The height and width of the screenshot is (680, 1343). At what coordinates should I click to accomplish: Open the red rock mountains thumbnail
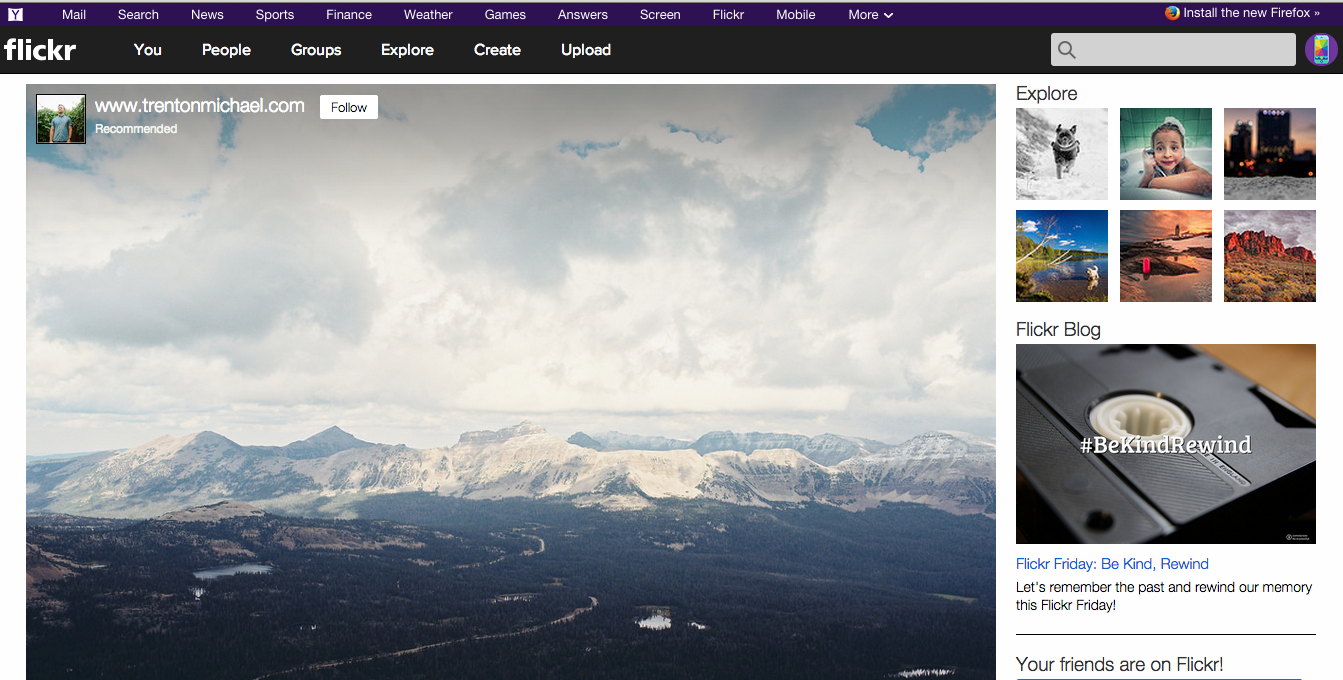coord(1270,256)
